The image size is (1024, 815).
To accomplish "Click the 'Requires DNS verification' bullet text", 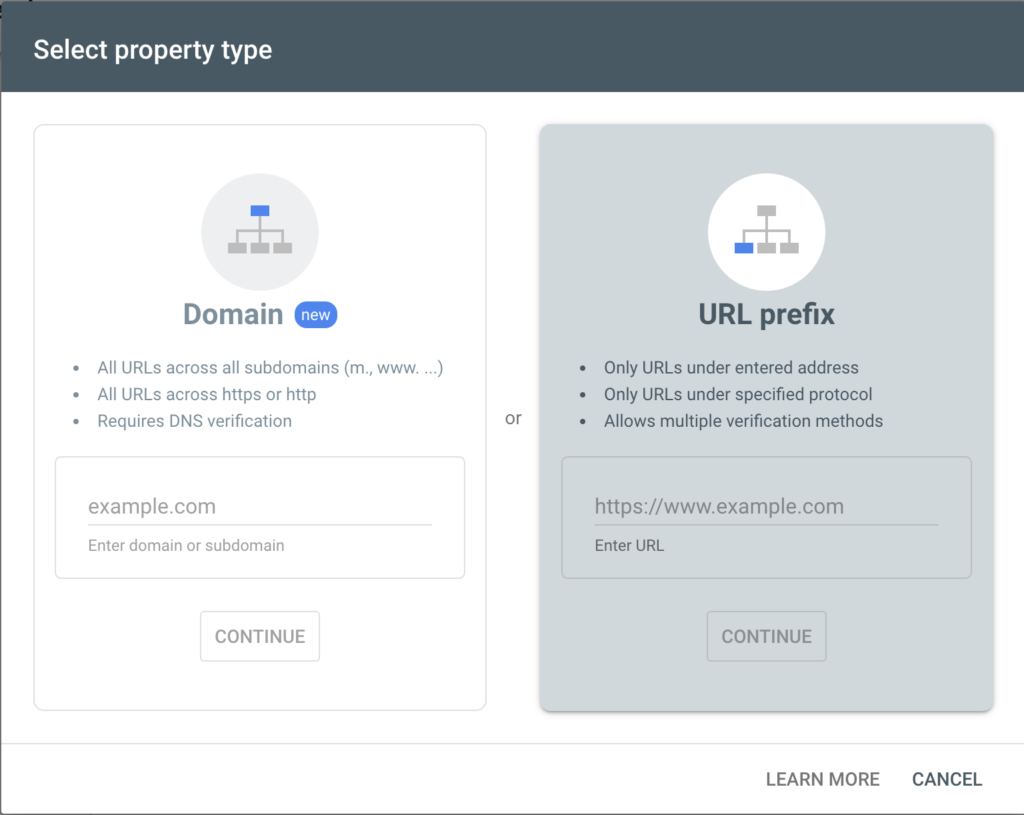I will pos(193,420).
